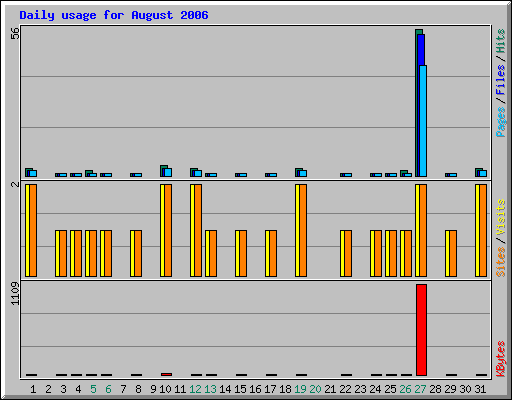512x400 pixels.
Task: Click the 'Pages' legend label
Action: (x=501, y=122)
